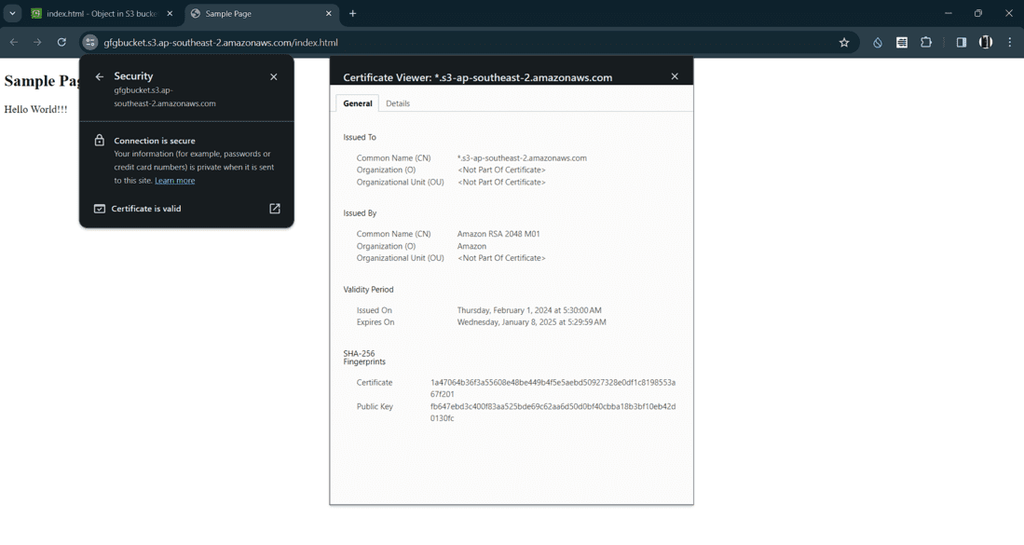1024x545 pixels.
Task: Select the General tab
Action: pos(357,103)
